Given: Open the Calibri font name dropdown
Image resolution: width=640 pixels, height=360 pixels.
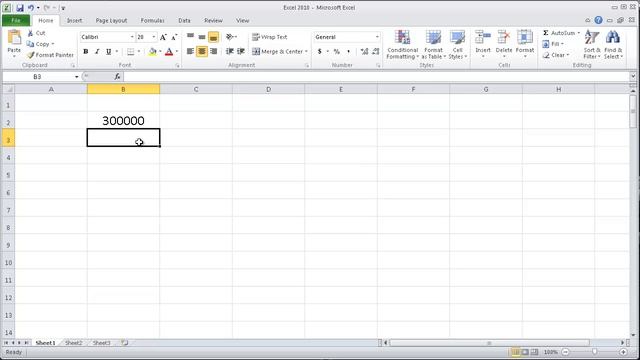Looking at the screenshot, I should 132,37.
